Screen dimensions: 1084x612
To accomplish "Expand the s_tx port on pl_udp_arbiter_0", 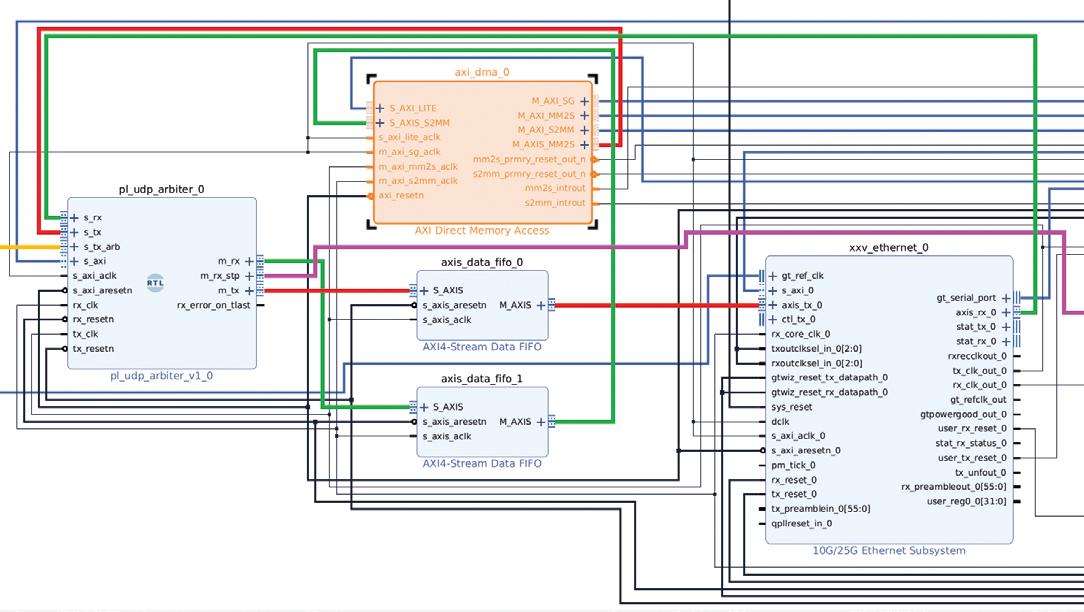I will click(74, 232).
